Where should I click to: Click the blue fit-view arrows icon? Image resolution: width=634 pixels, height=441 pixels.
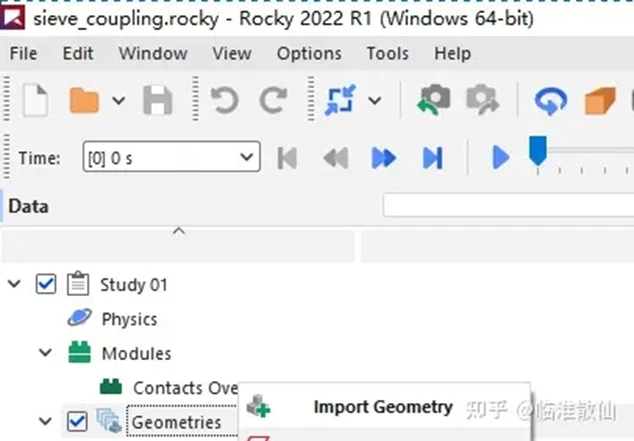point(340,100)
